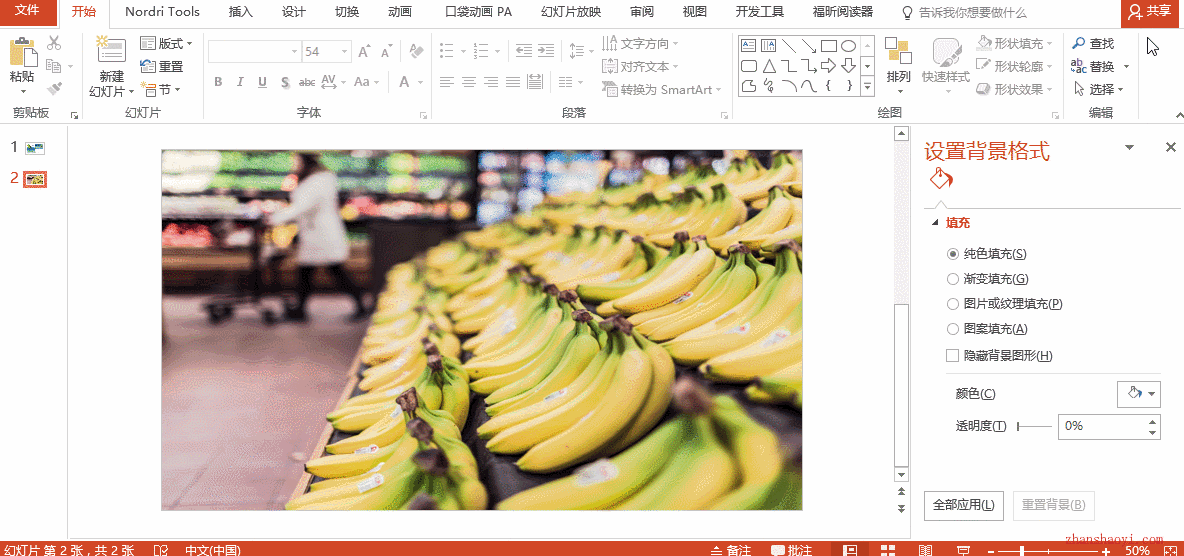The width and height of the screenshot is (1184, 556).
Task: Click the 查找 find icon
Action: [x=1078, y=44]
